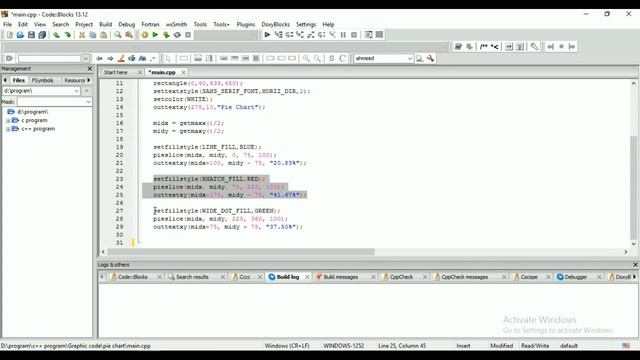
Task: Click the New file toolbar icon
Action: coord(9,35)
